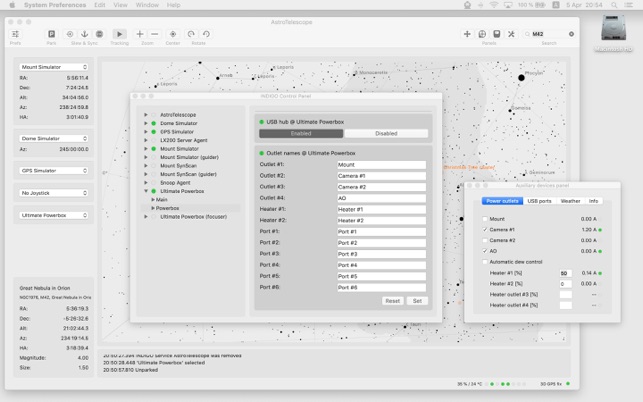
Task: Open the No Joystick dropdown
Action: 54,193
